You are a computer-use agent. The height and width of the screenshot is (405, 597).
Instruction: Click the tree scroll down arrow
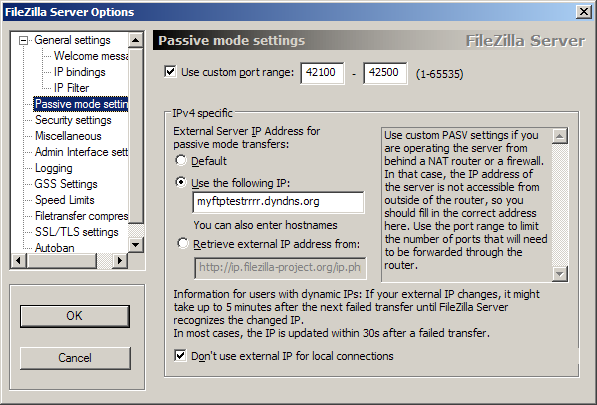click(136, 244)
